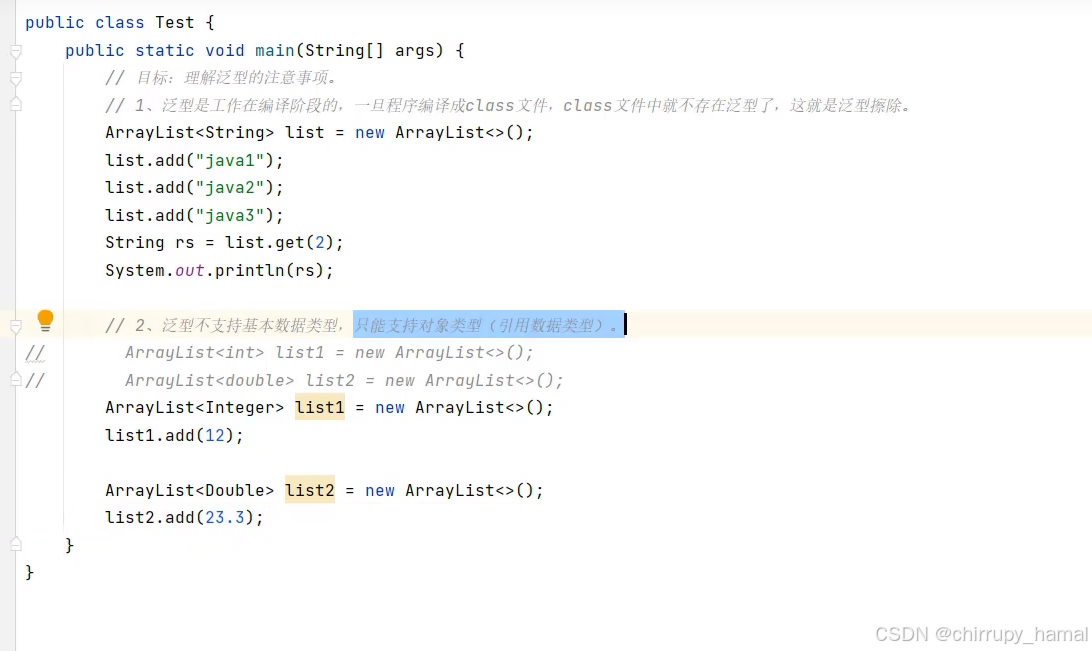Click the ArrayList<Double> type

pyautogui.click(x=189, y=490)
